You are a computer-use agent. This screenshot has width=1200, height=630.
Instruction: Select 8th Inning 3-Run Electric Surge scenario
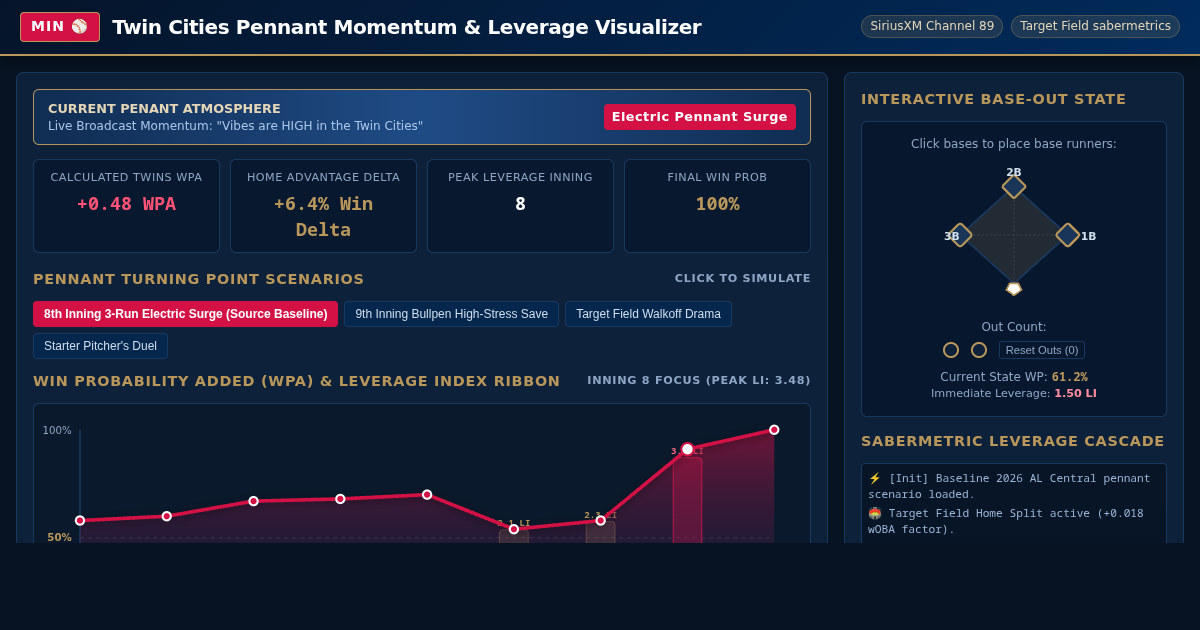pos(185,314)
